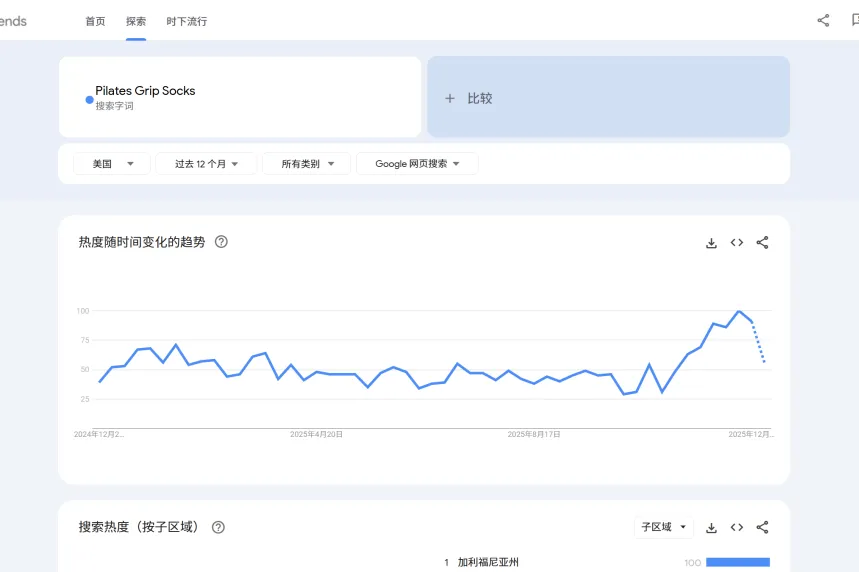Share the interest over time chart
This screenshot has width=859, height=572.
point(762,243)
